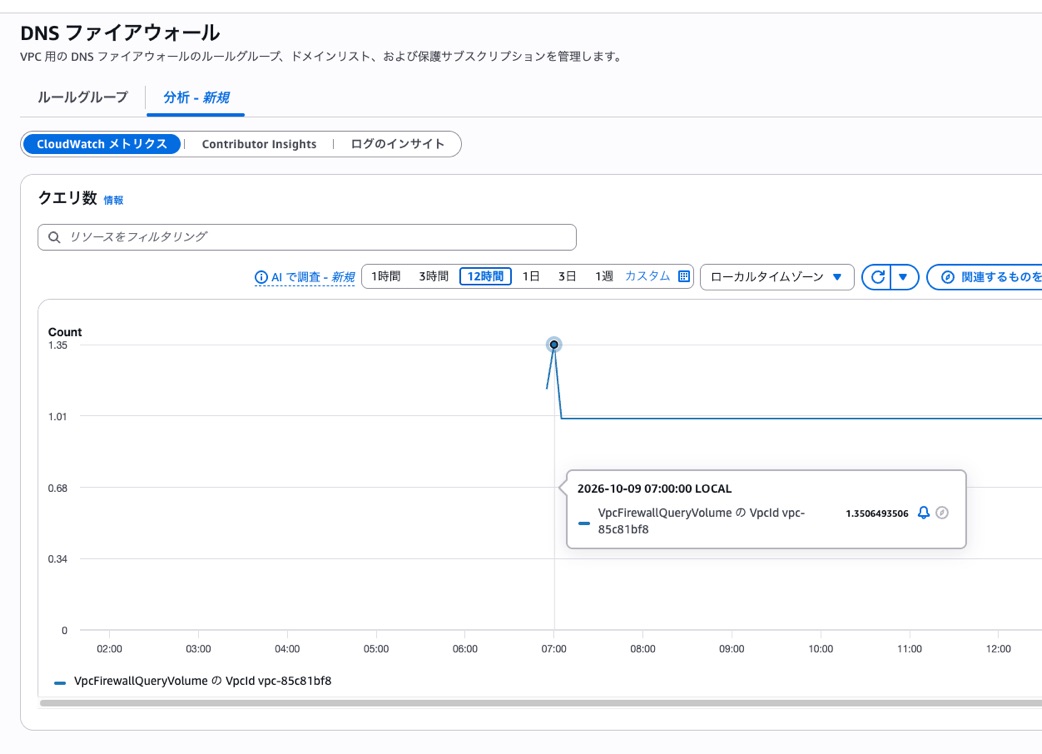Expand the refresh options dropdown arrow

[903, 277]
